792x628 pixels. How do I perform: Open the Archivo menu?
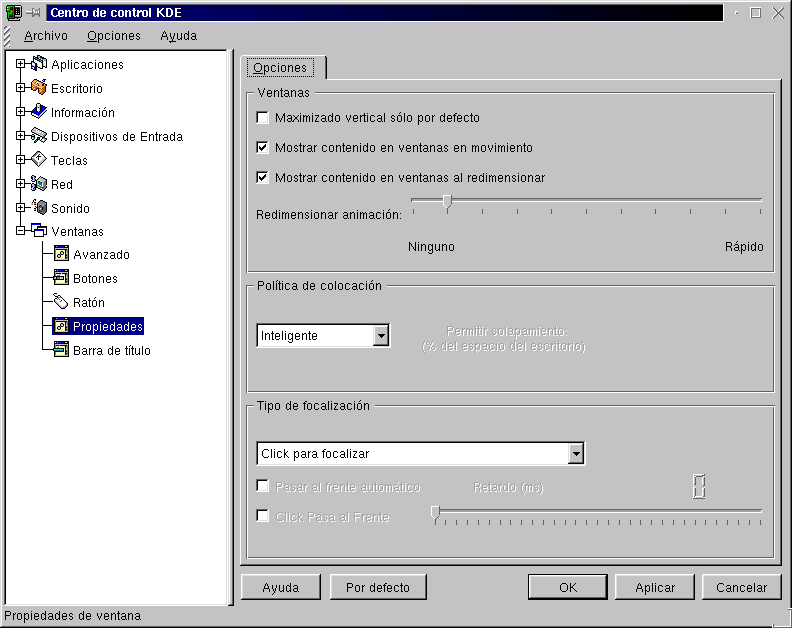tap(46, 35)
